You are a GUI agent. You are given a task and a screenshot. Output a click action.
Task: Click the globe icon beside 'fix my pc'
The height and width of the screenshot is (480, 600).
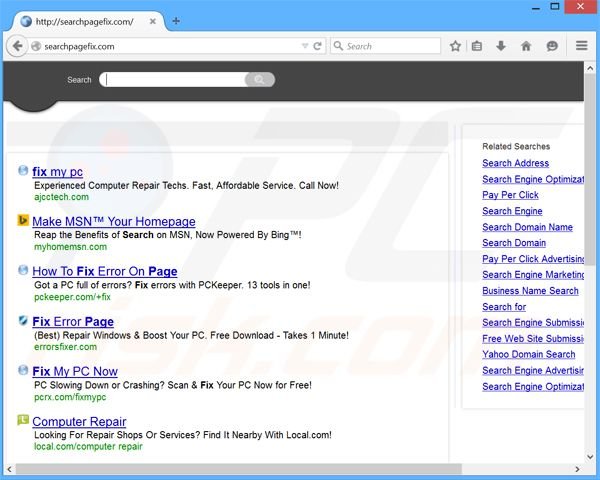coord(23,170)
